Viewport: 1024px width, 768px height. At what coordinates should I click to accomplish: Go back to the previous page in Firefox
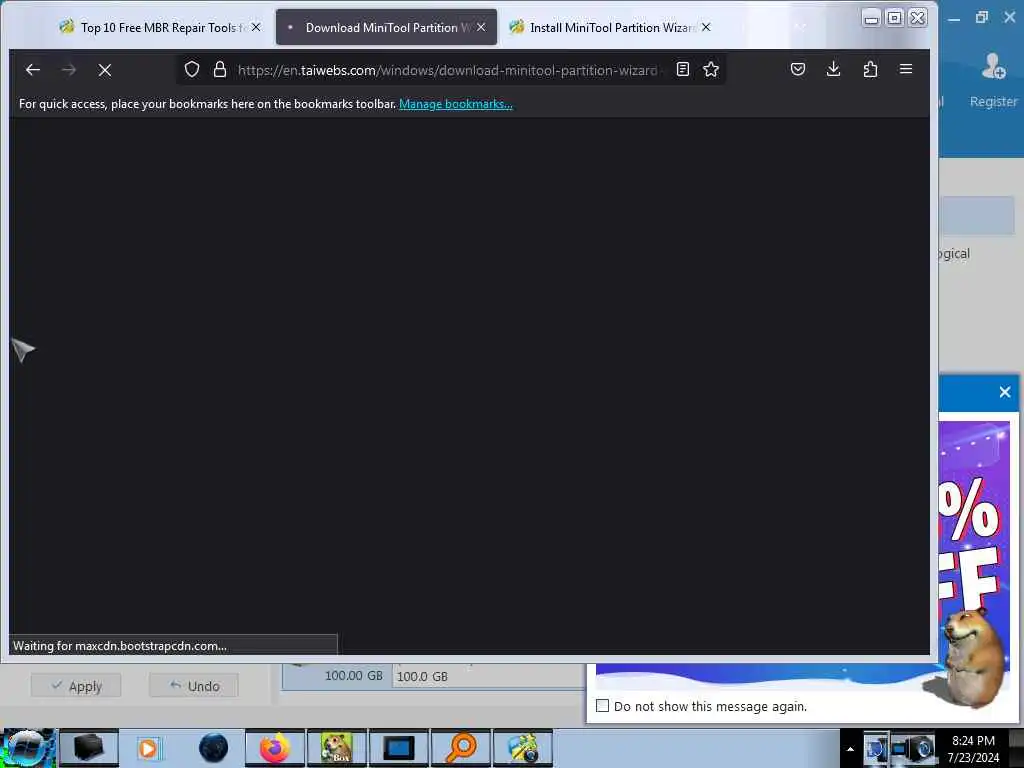[33, 70]
